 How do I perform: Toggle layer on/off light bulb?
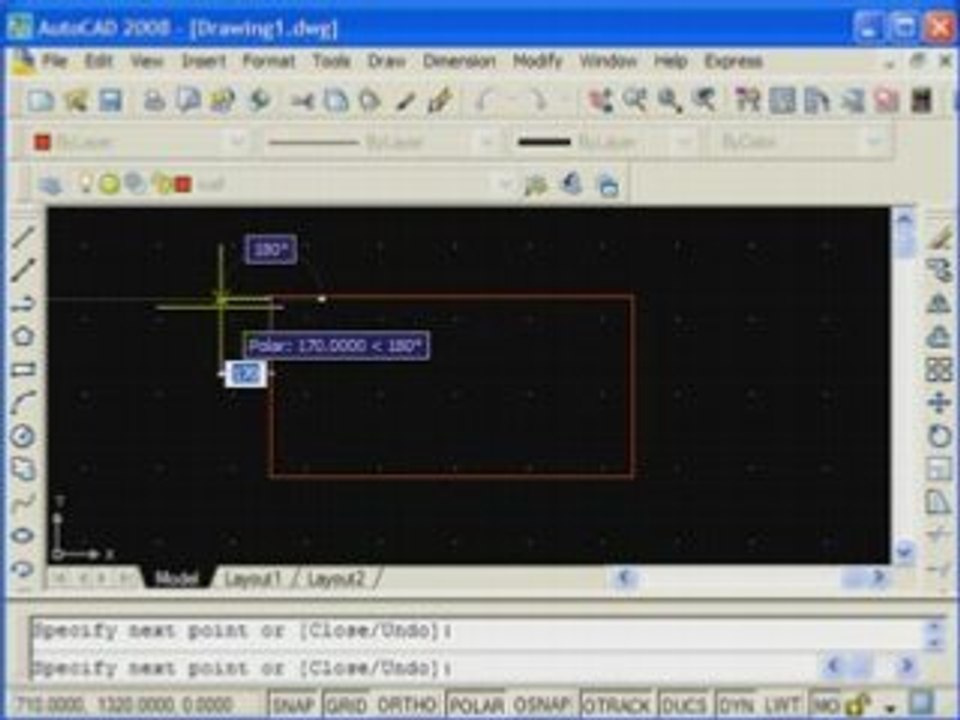[x=86, y=183]
